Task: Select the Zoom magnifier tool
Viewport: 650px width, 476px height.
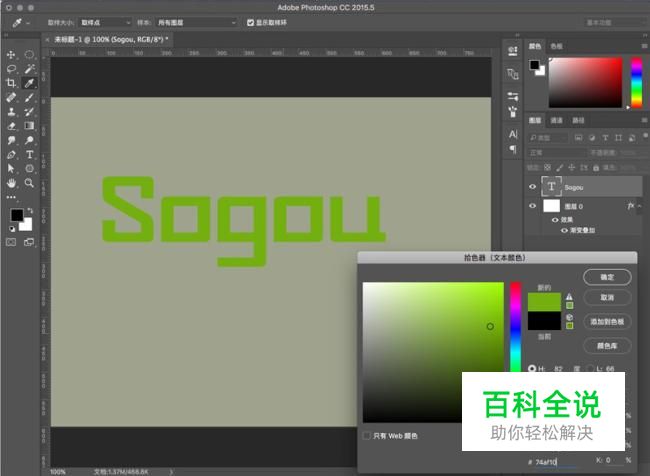Action: [x=29, y=183]
